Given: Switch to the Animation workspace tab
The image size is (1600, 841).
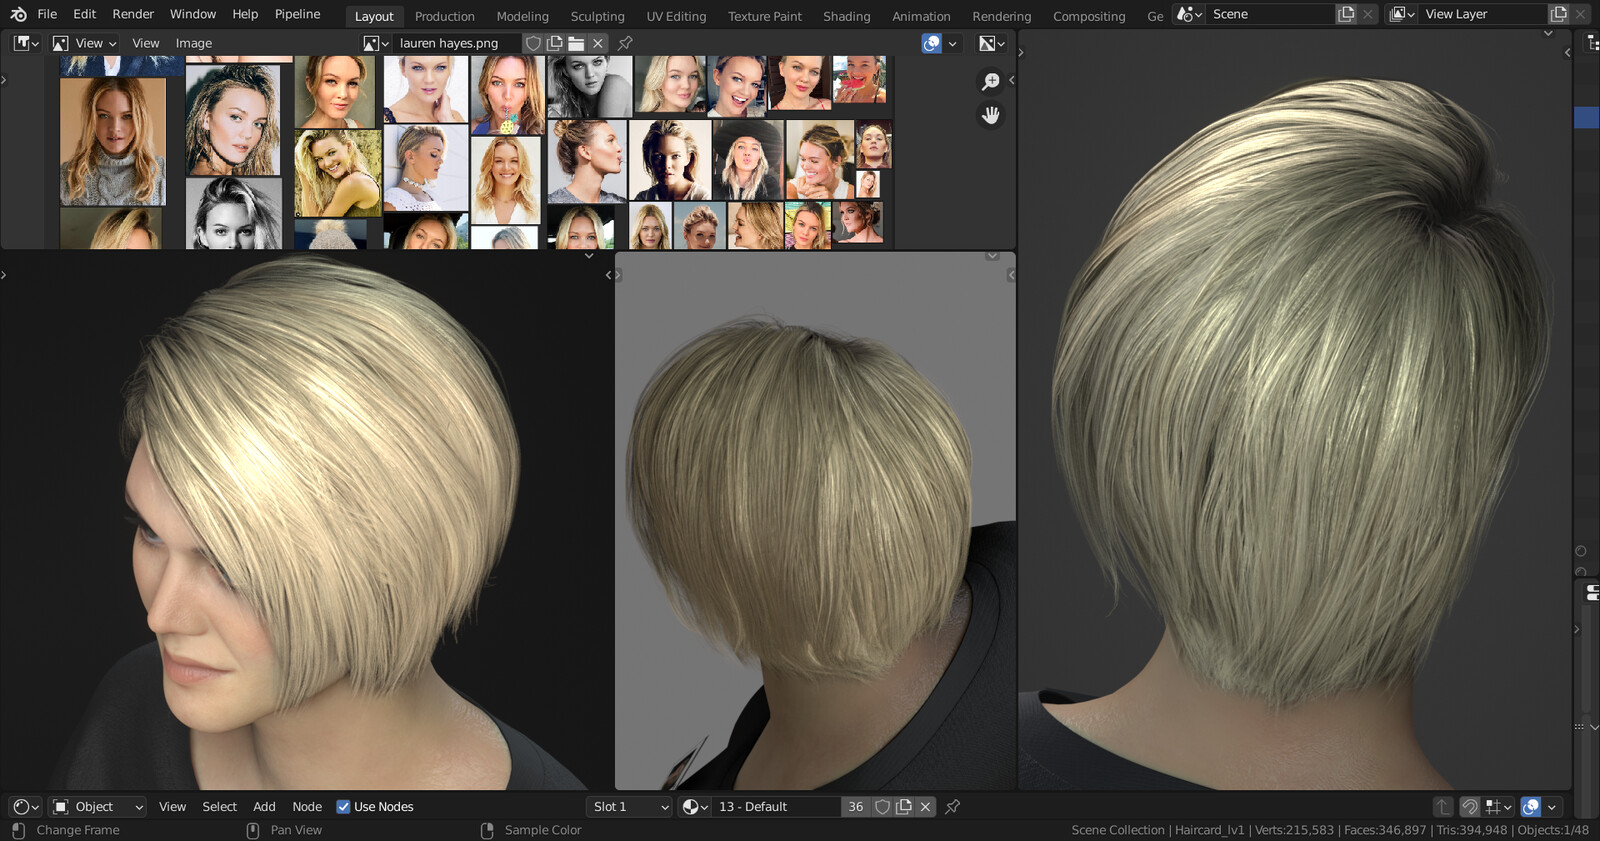Looking at the screenshot, I should pos(921,16).
